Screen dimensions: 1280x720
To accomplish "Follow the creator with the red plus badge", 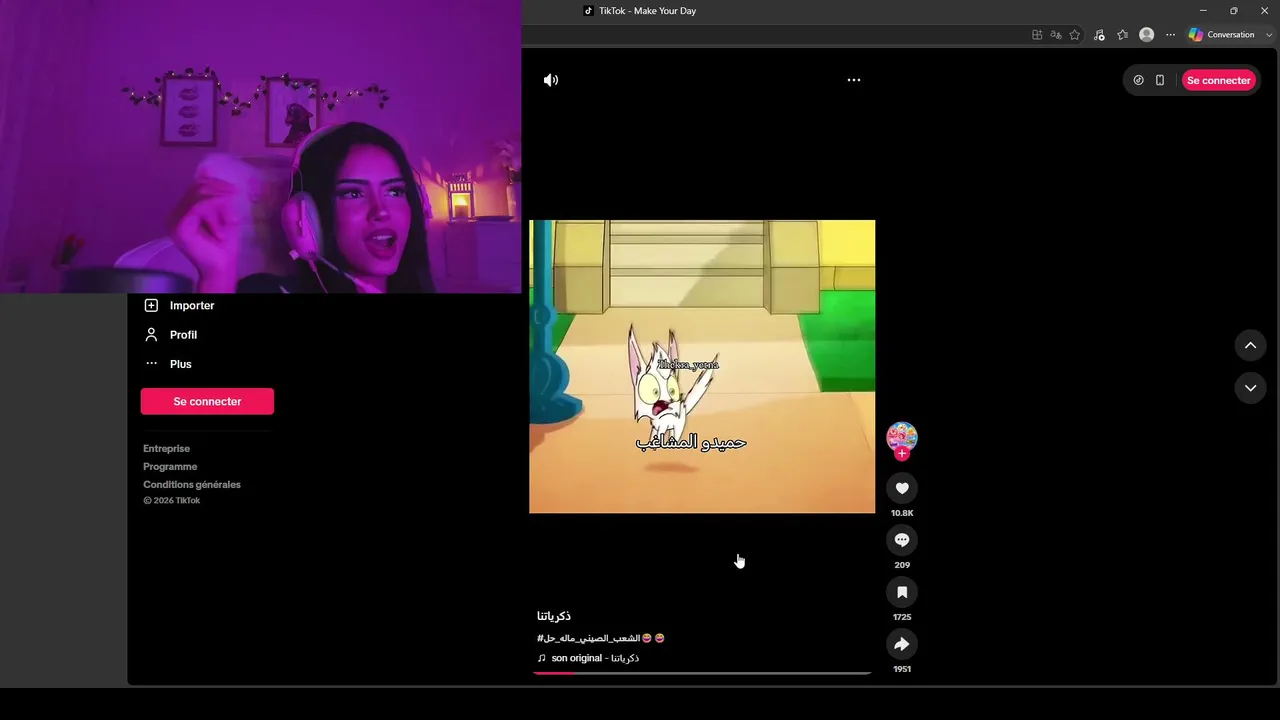I will tap(902, 454).
